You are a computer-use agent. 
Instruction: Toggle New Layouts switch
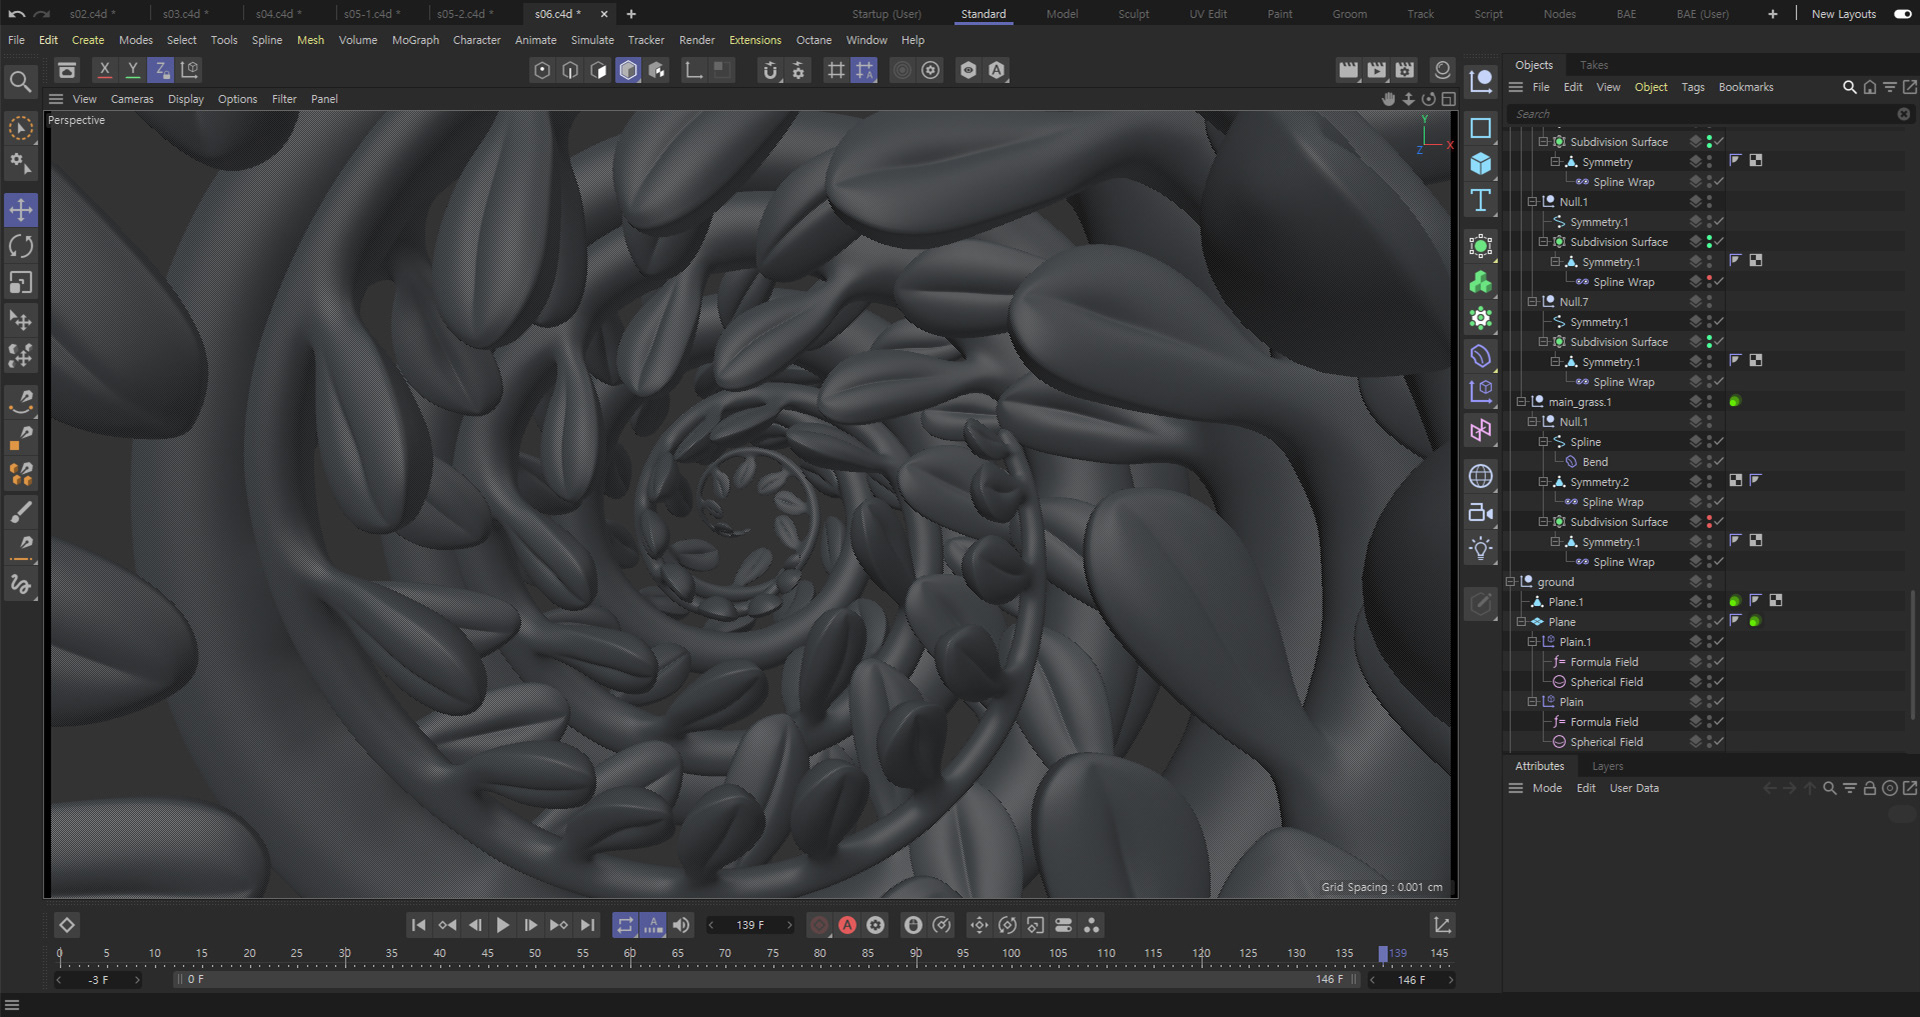[x=1903, y=14]
